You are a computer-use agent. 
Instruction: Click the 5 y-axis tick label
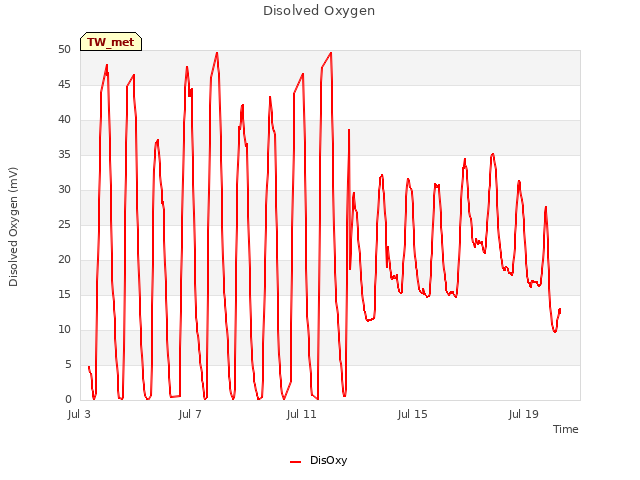(68, 364)
